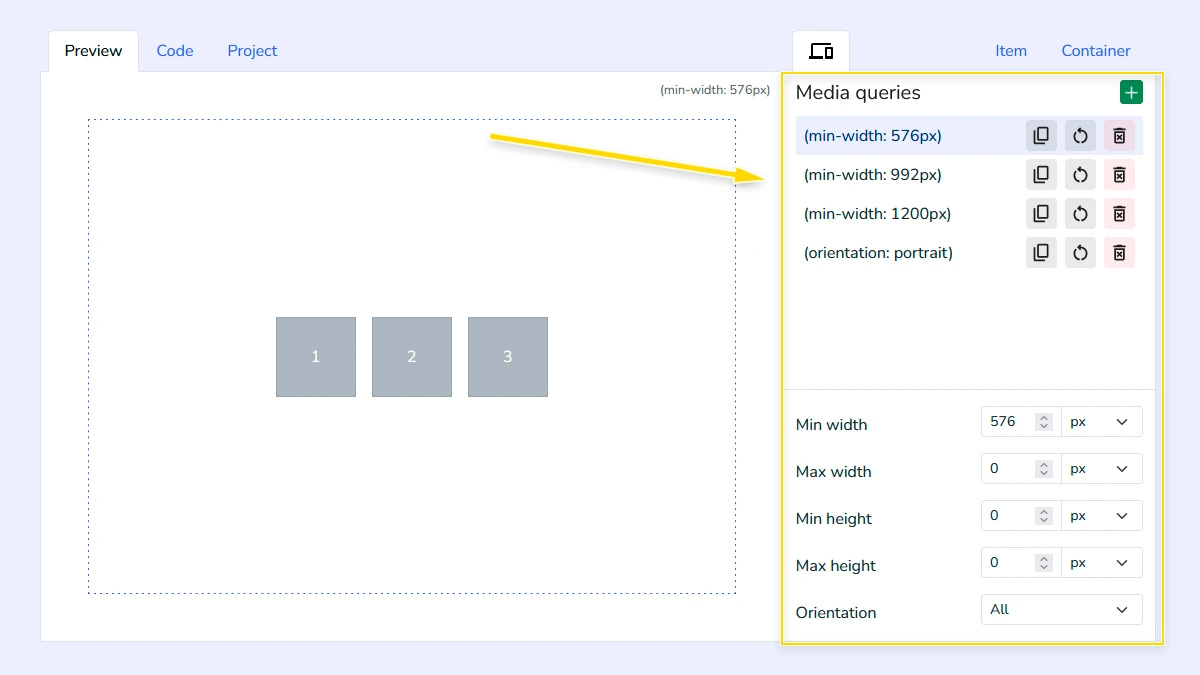Select grid item 2 in the preview
The image size is (1200, 675).
tap(411, 356)
